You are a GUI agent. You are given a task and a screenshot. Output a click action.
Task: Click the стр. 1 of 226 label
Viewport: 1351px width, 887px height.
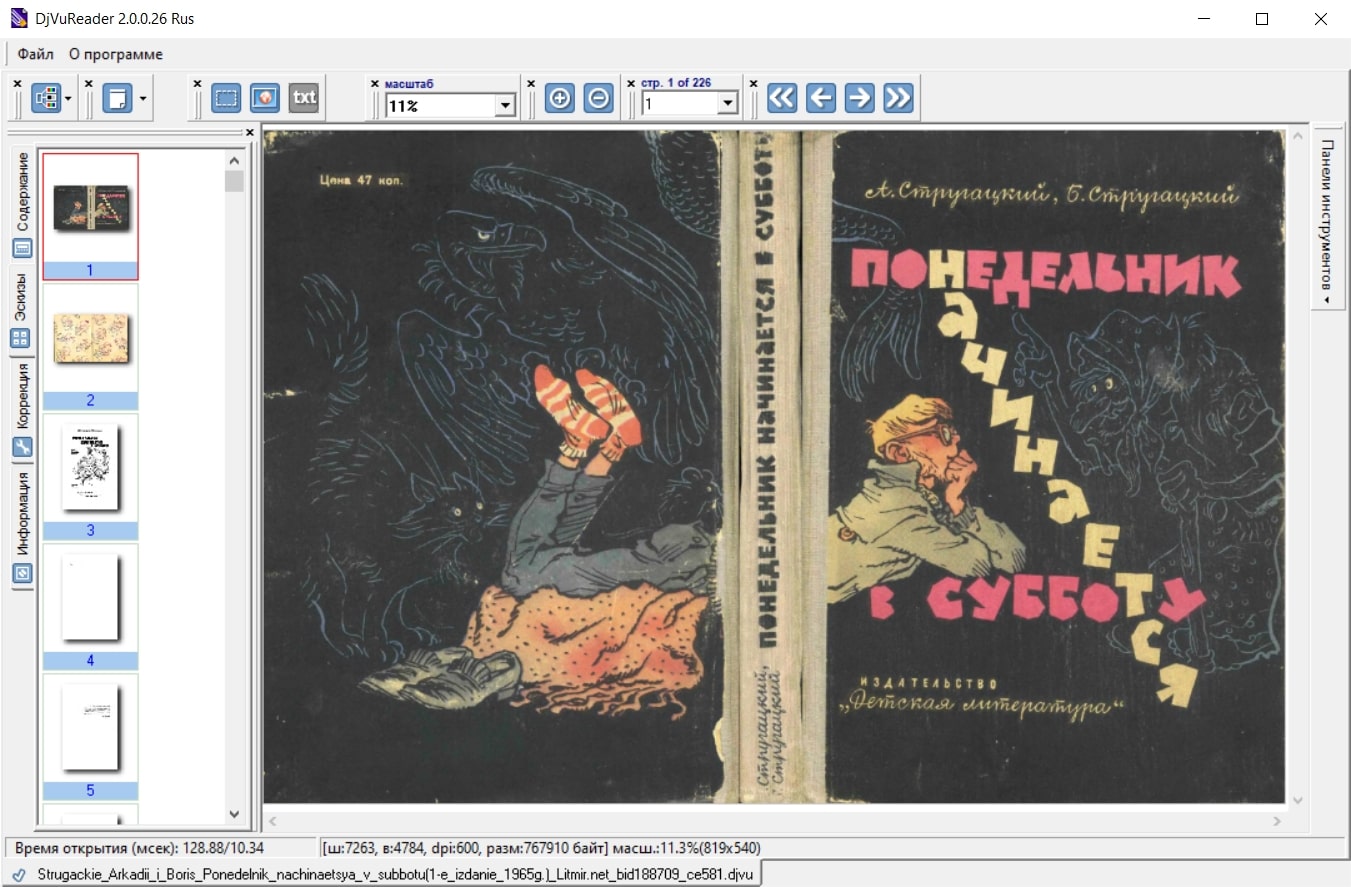pyautogui.click(x=676, y=83)
